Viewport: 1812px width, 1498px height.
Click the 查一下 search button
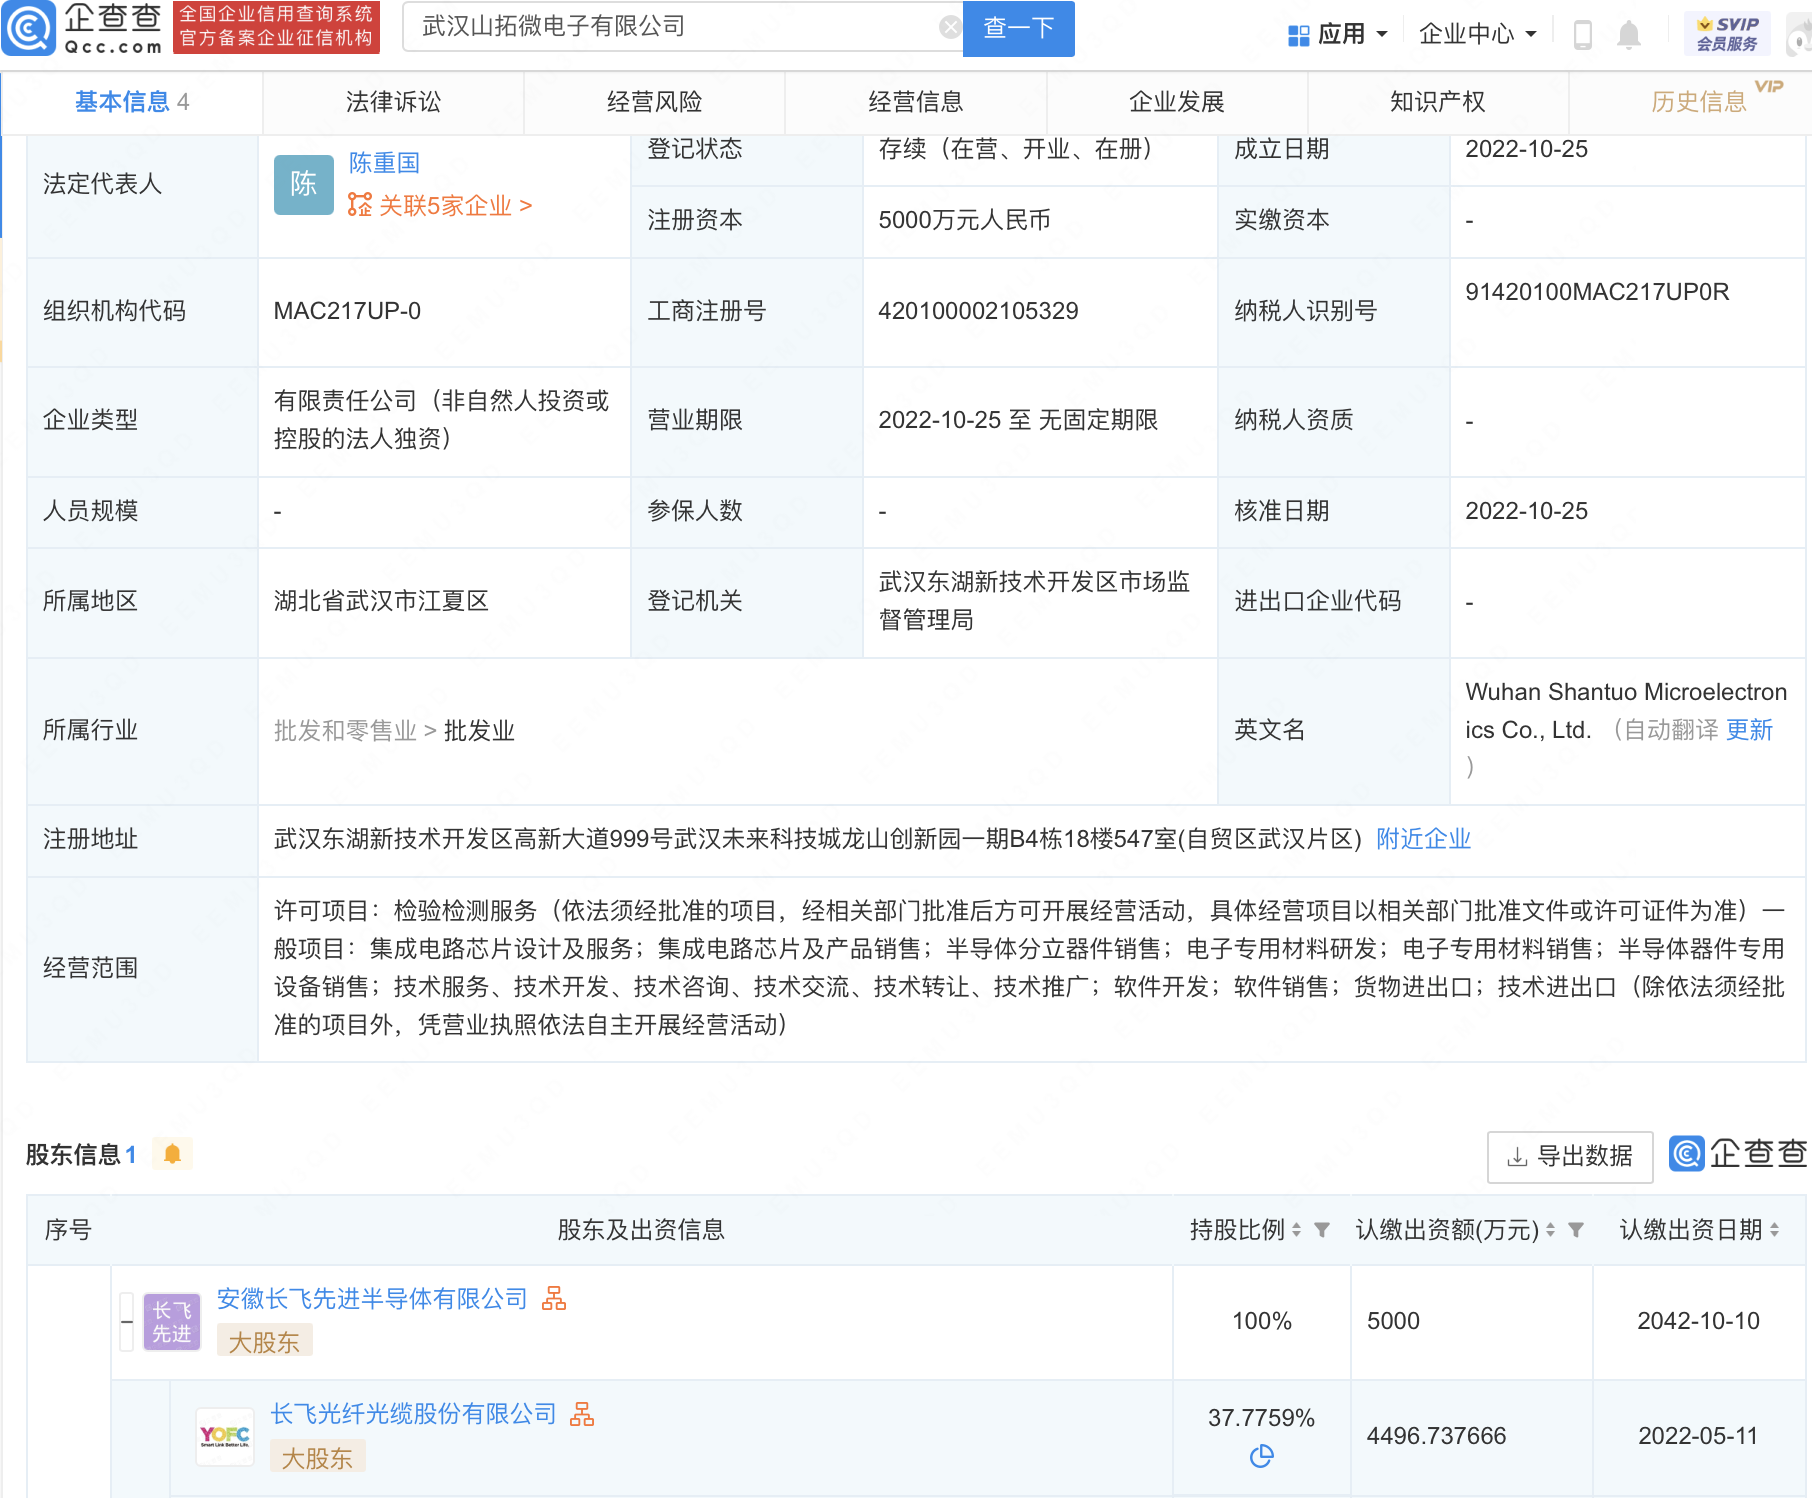[x=1018, y=28]
